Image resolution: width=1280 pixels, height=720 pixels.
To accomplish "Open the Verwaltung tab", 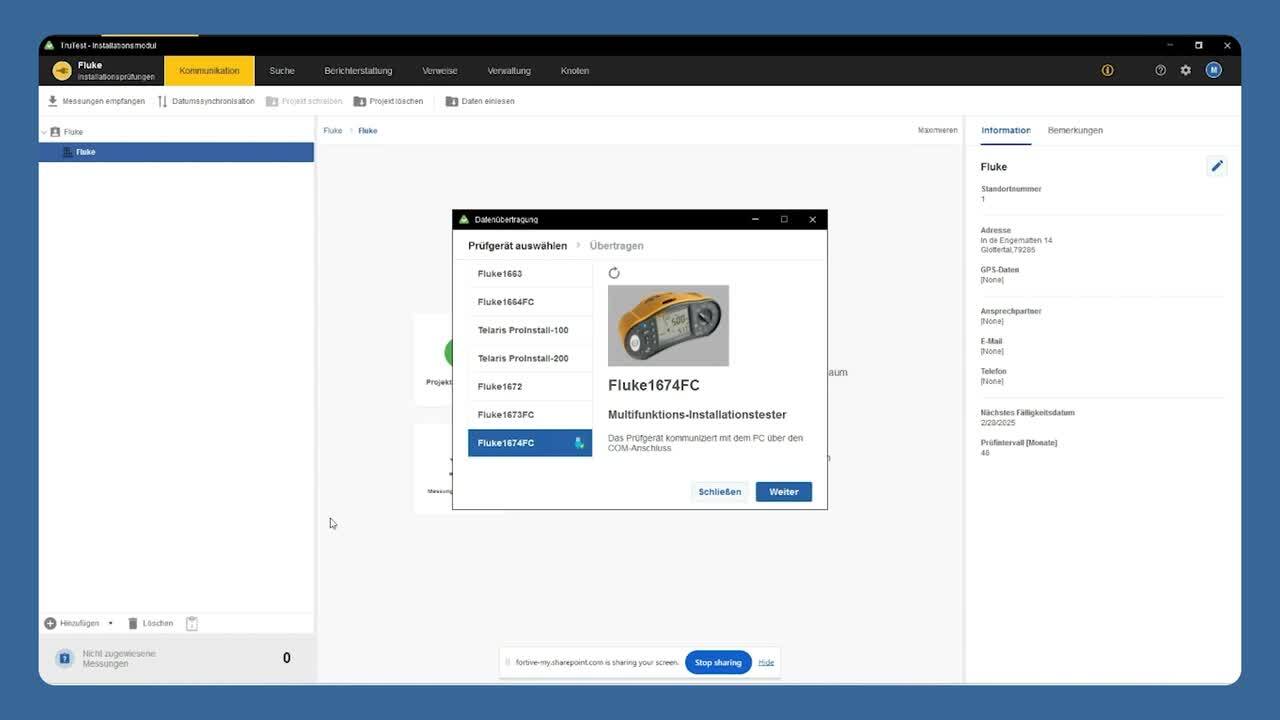I will [509, 71].
